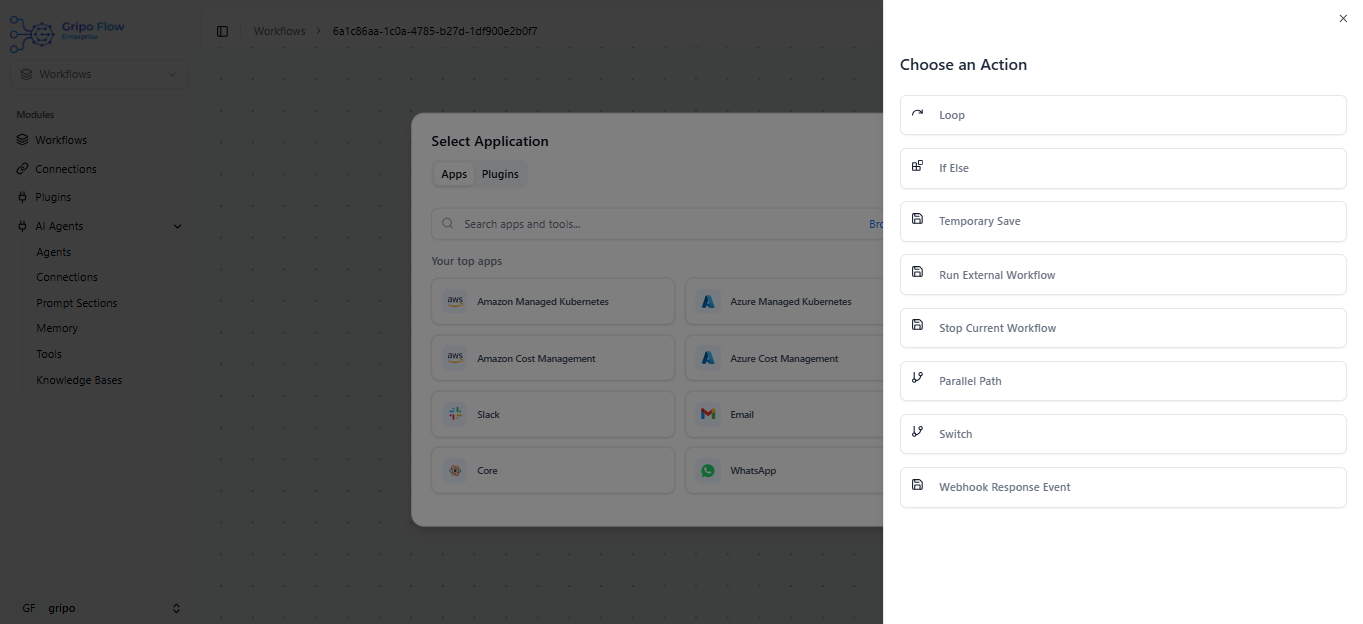
Task: Switch to the Plugins tab
Action: (x=500, y=174)
